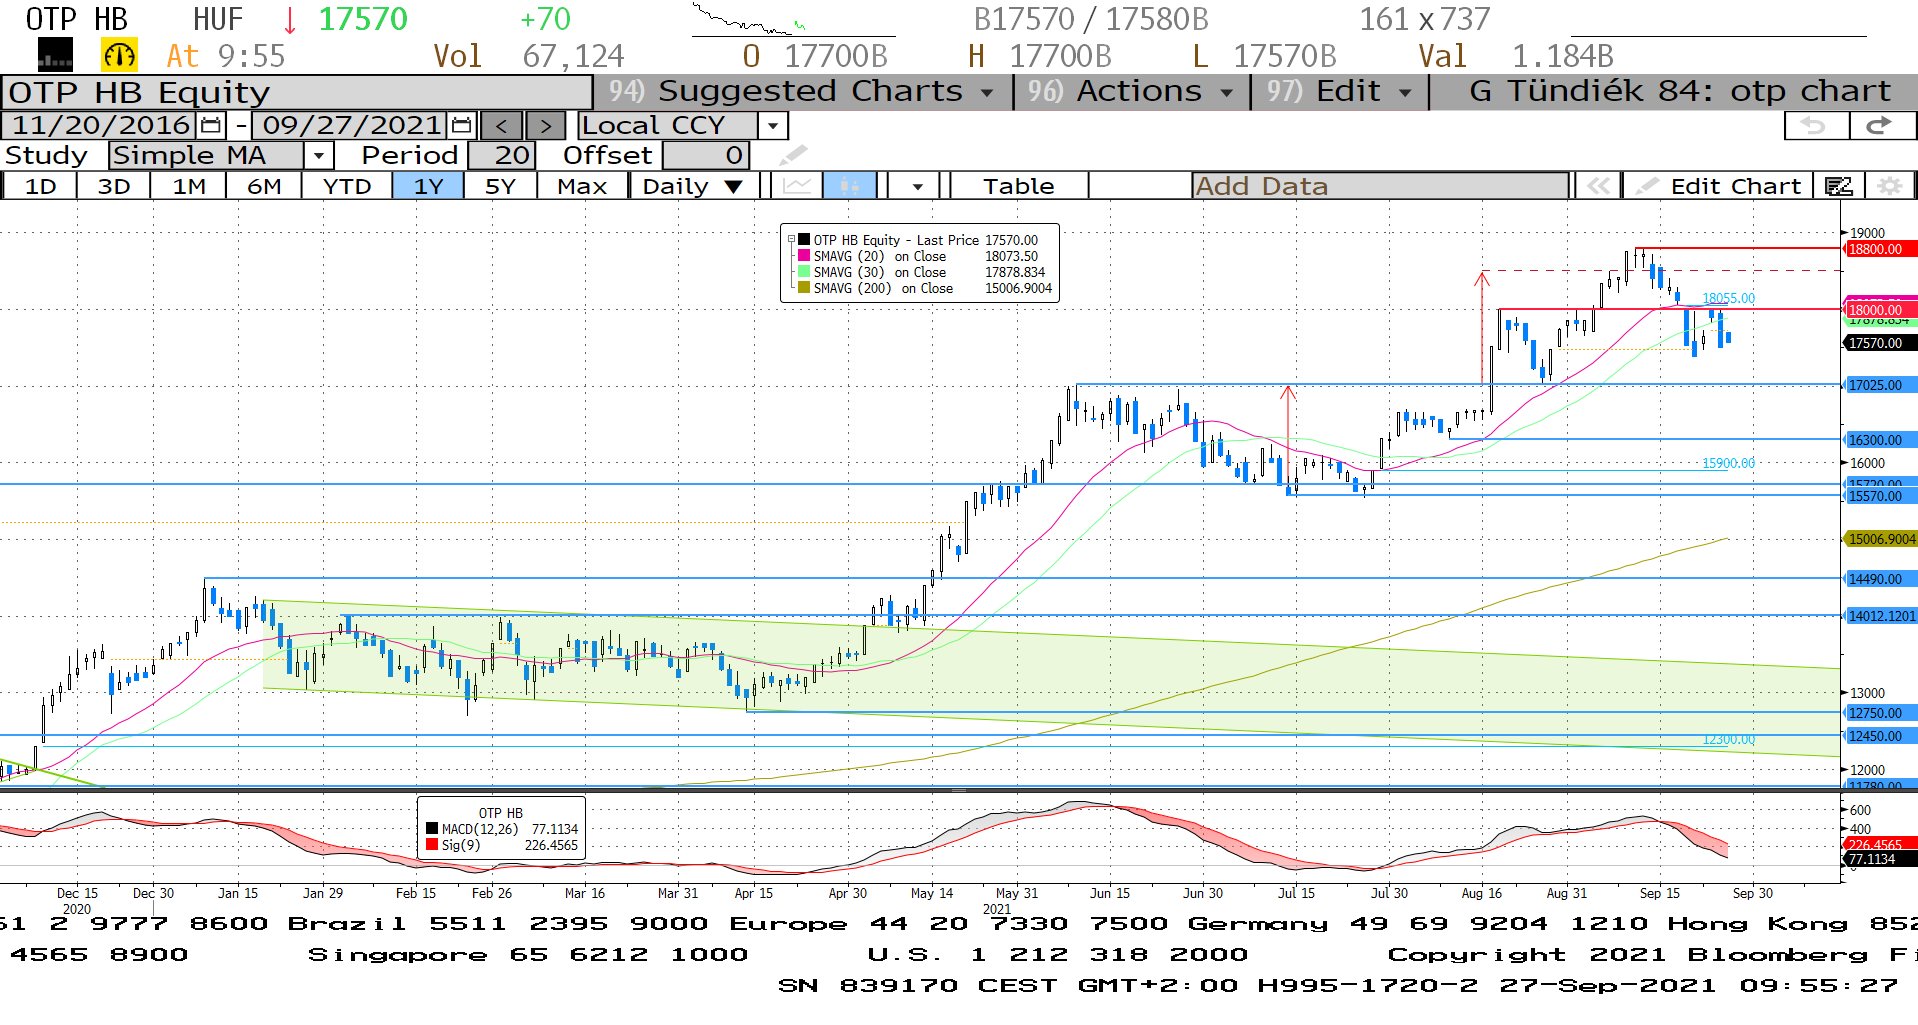Open the Simple MA study dropdown arrow

(x=318, y=156)
